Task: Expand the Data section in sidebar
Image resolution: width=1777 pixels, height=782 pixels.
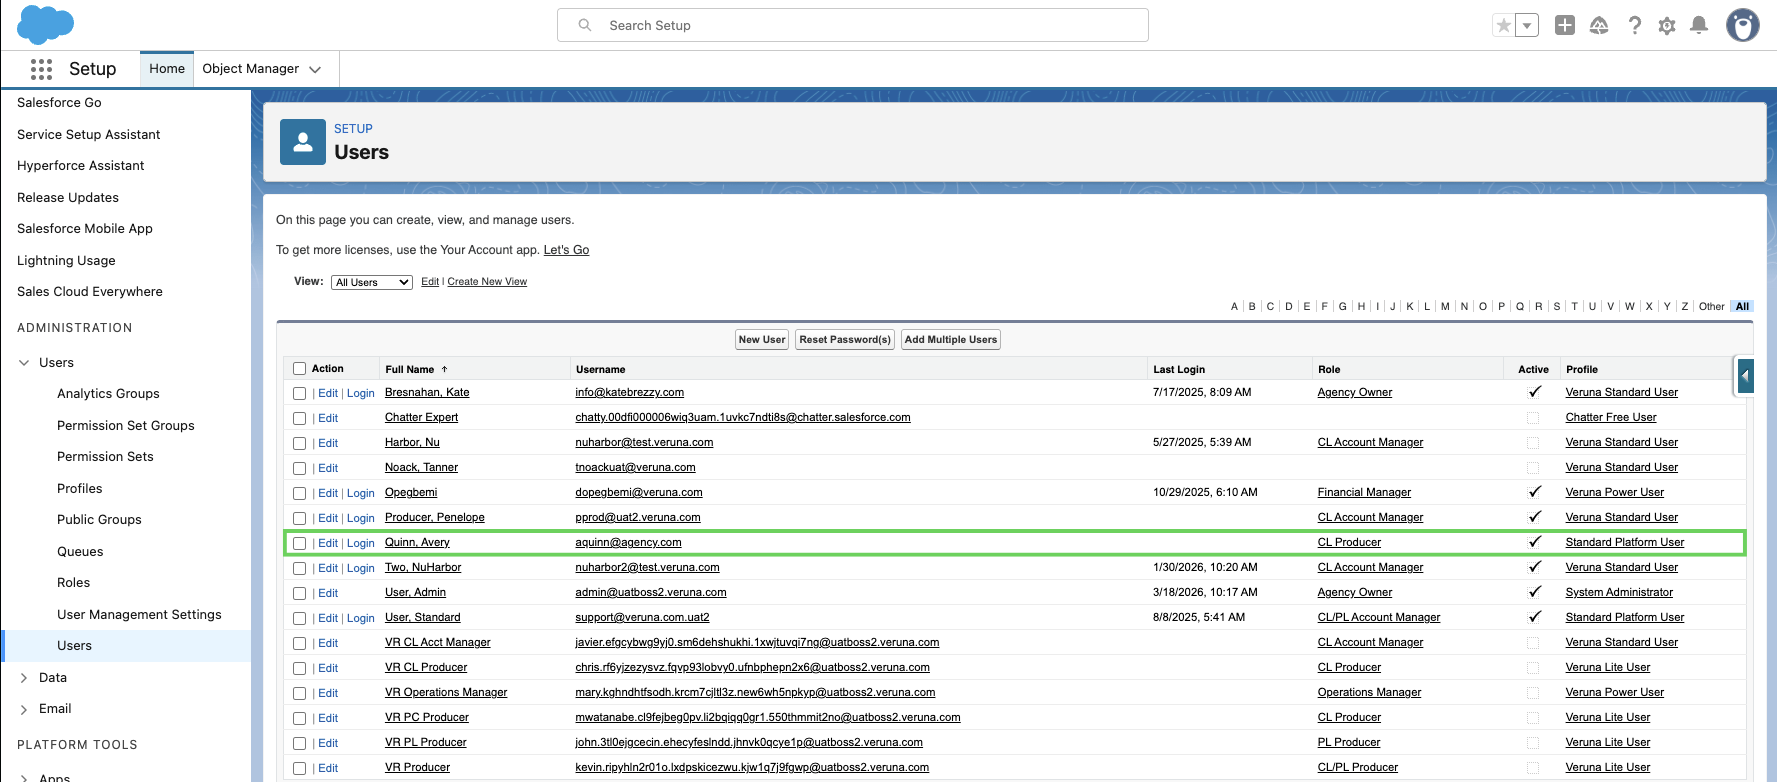Action: click(24, 678)
